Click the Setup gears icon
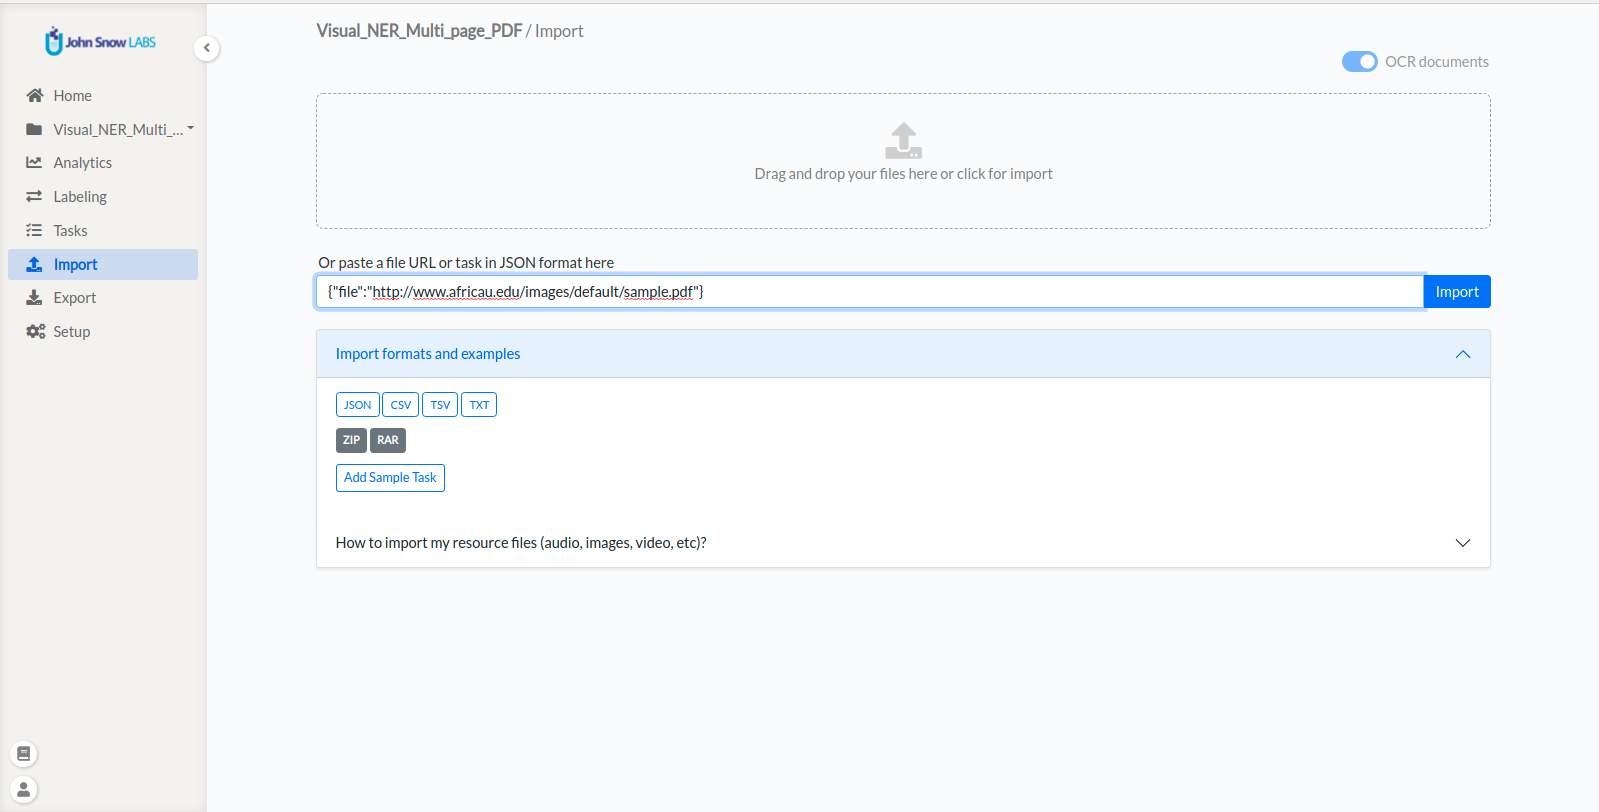The height and width of the screenshot is (812, 1599). pyautogui.click(x=36, y=331)
